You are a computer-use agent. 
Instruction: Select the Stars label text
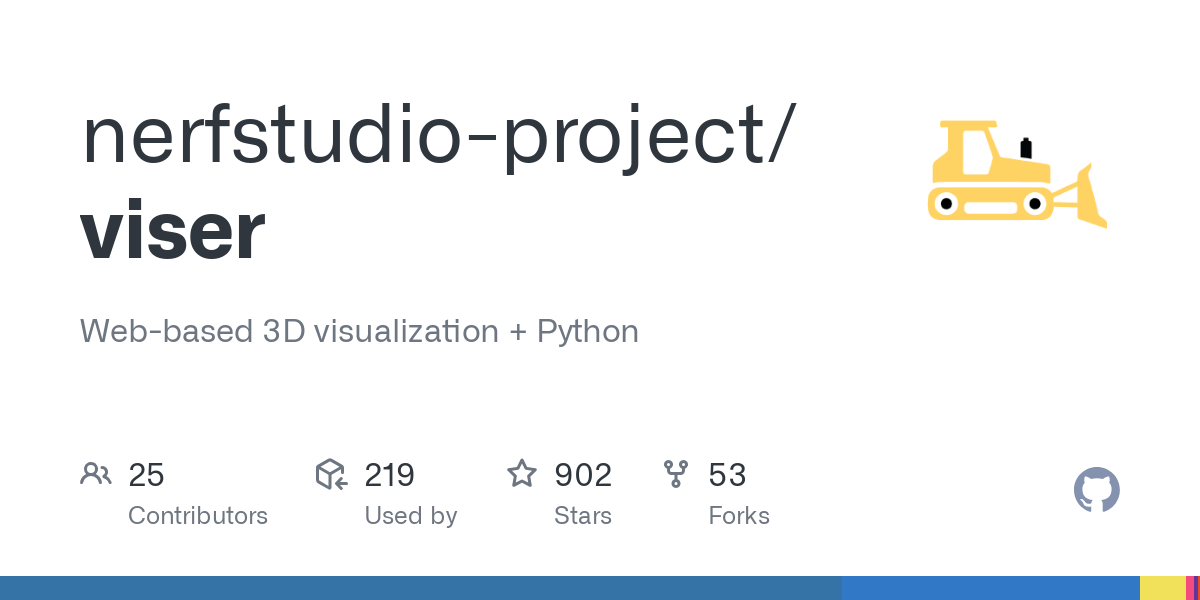tap(583, 516)
